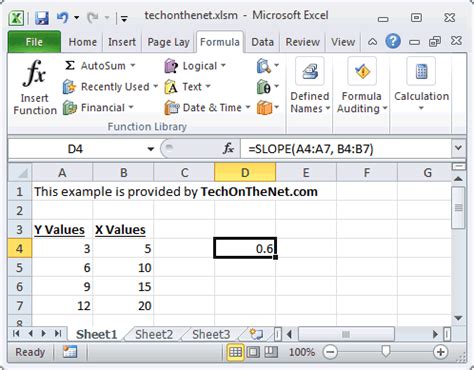Open Lookup & Reference functions icon
Screen dimensions: 474x370
(x=268, y=66)
